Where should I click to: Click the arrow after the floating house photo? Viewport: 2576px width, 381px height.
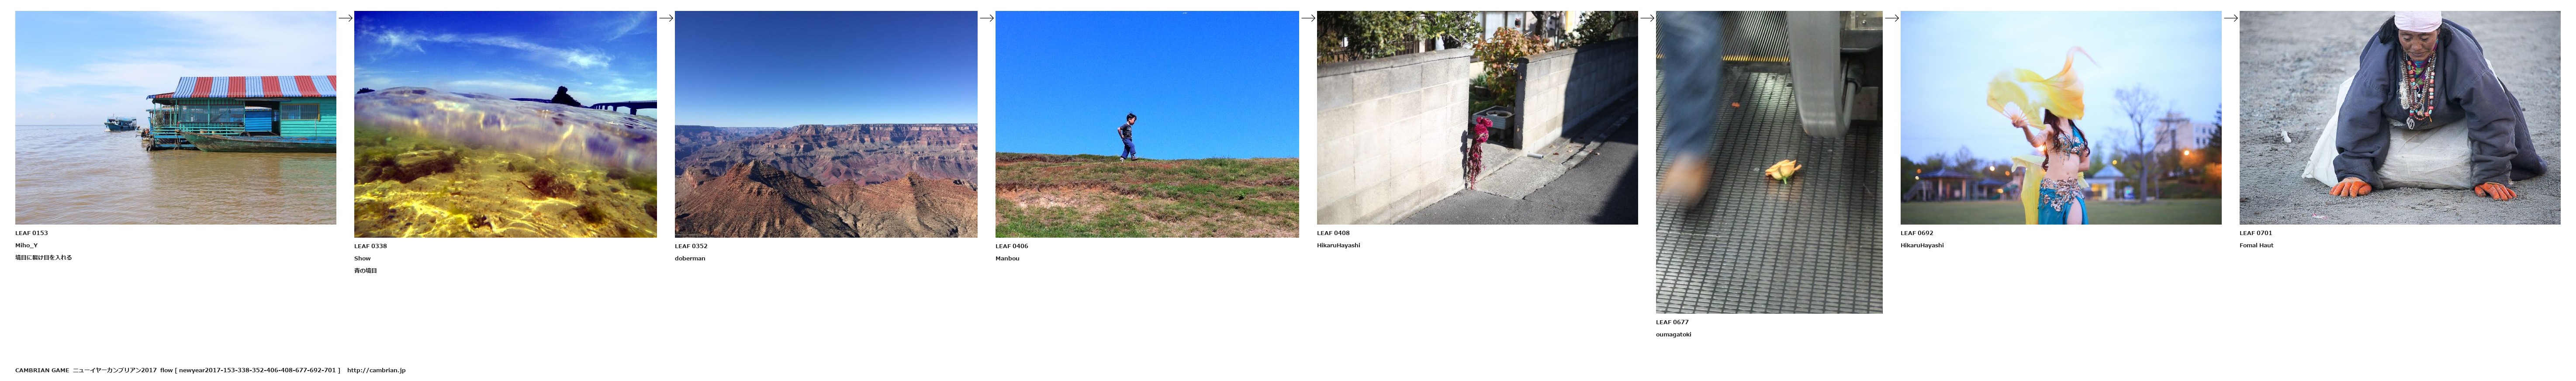coord(345,18)
